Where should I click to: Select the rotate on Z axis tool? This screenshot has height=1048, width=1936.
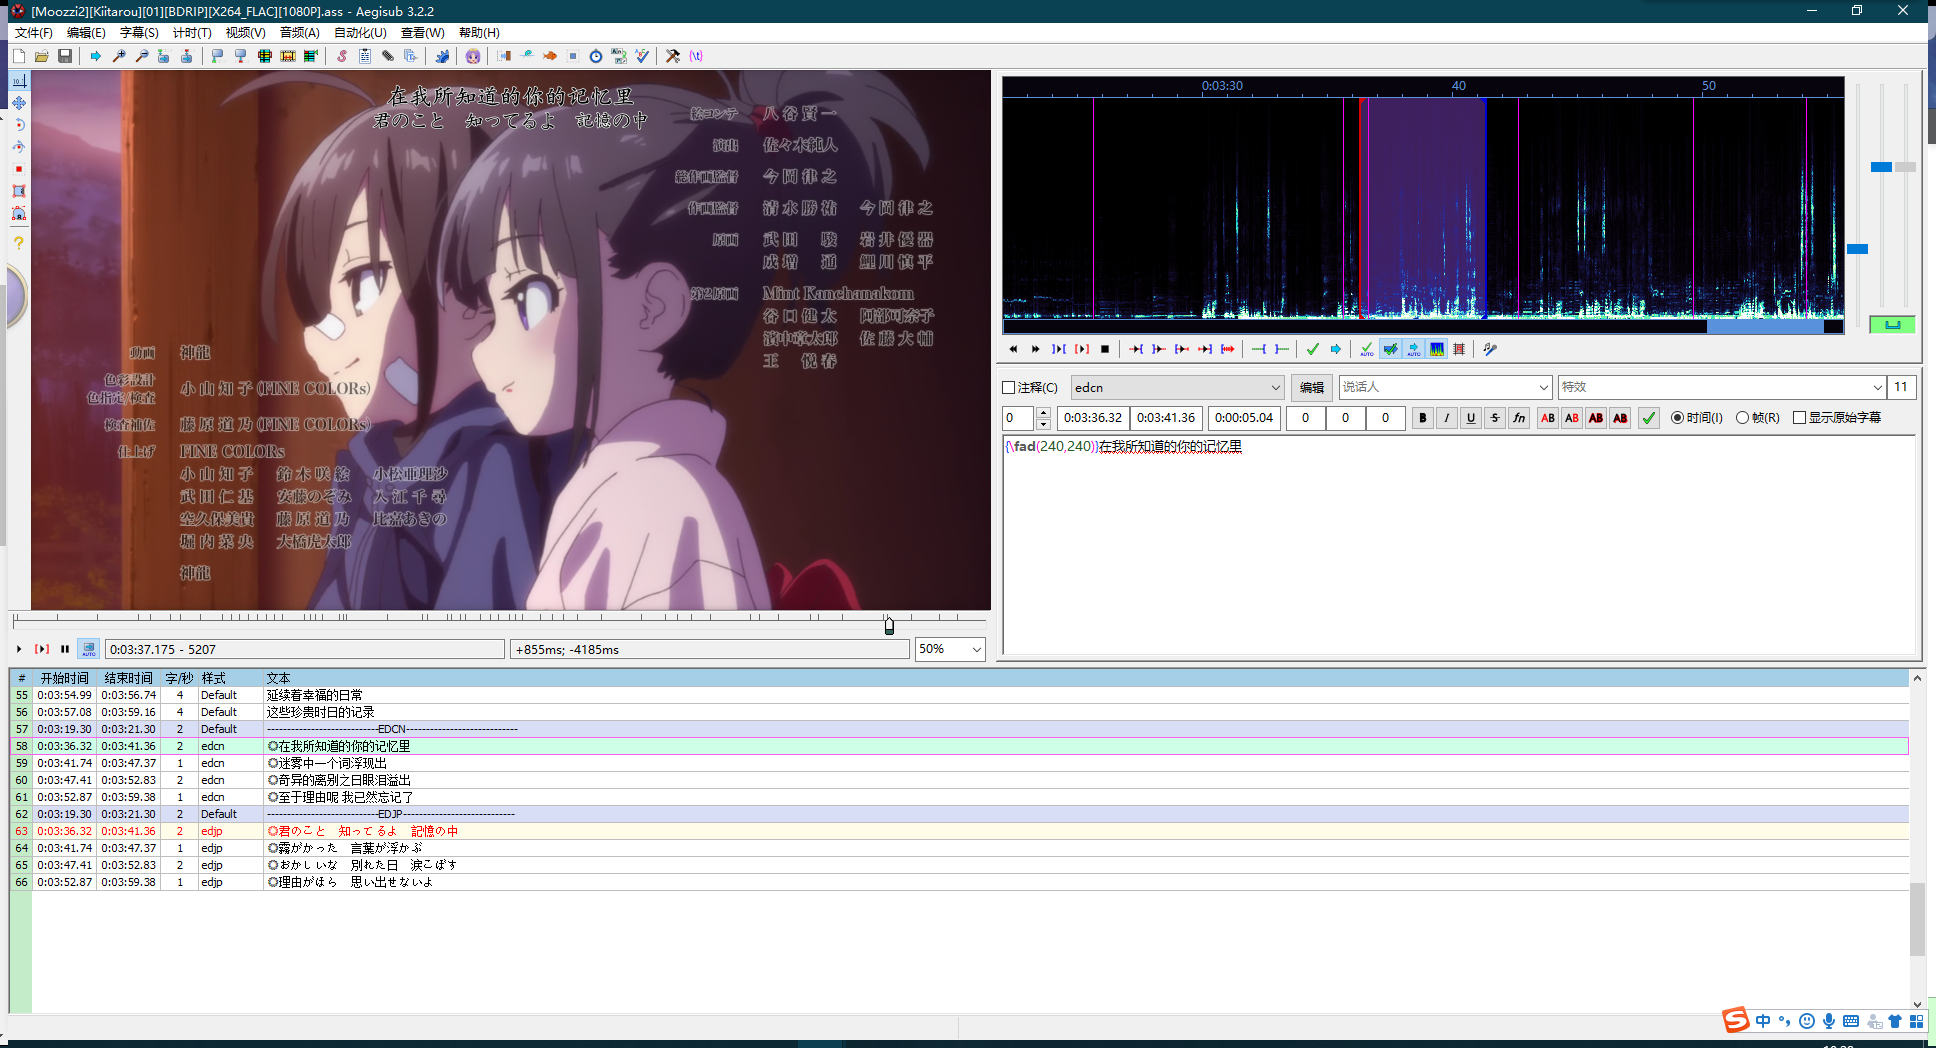(x=19, y=124)
